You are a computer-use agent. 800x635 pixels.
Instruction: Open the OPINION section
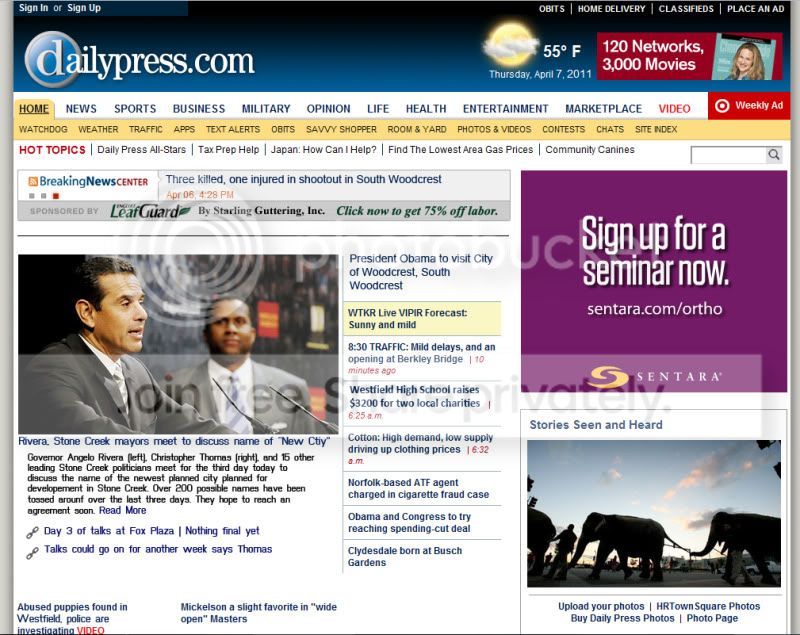tap(329, 109)
